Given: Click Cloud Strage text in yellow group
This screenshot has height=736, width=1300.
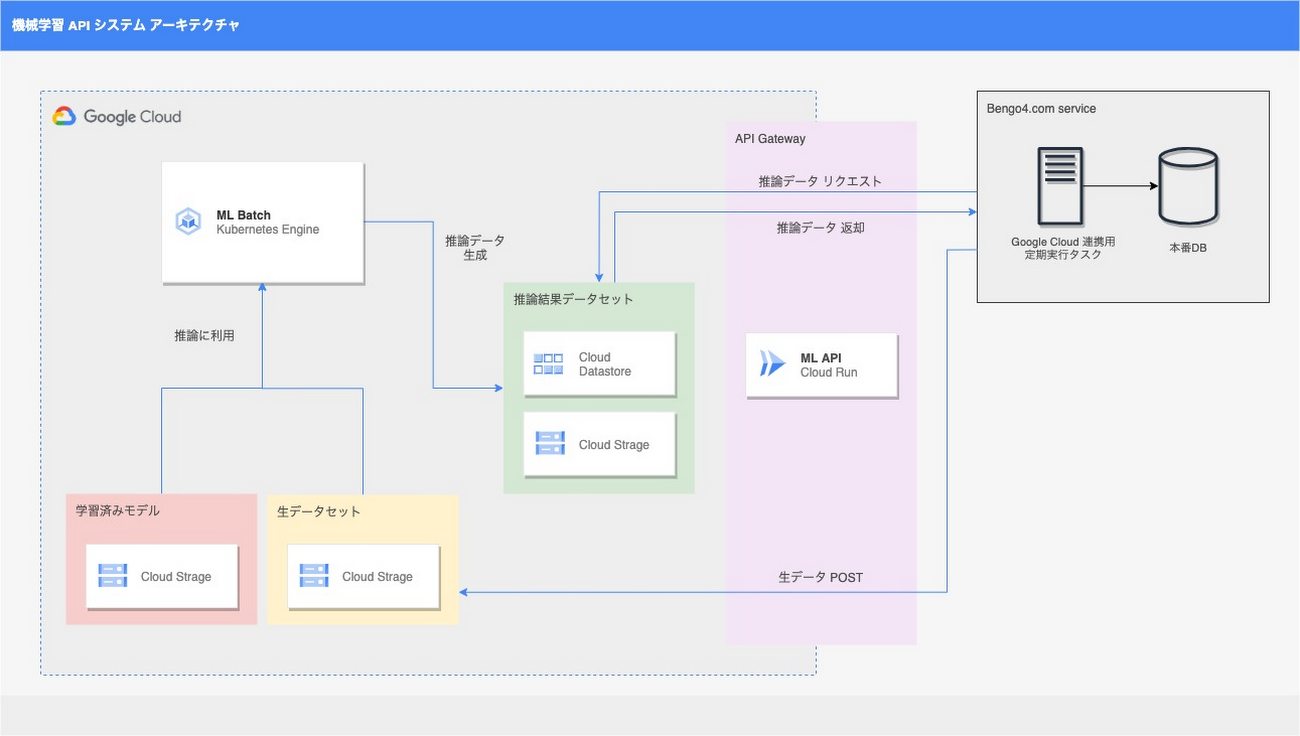Looking at the screenshot, I should point(377,577).
